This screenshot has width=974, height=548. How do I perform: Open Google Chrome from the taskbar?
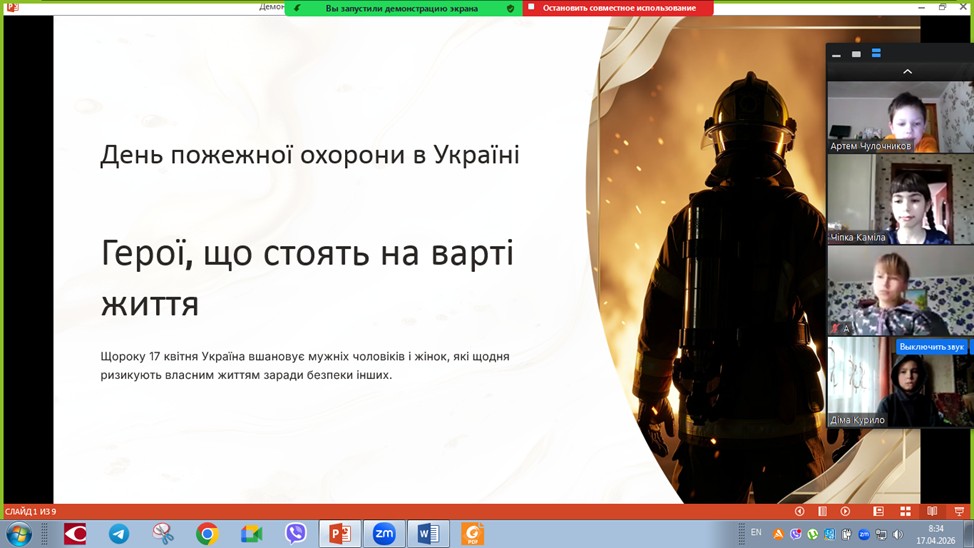click(207, 534)
